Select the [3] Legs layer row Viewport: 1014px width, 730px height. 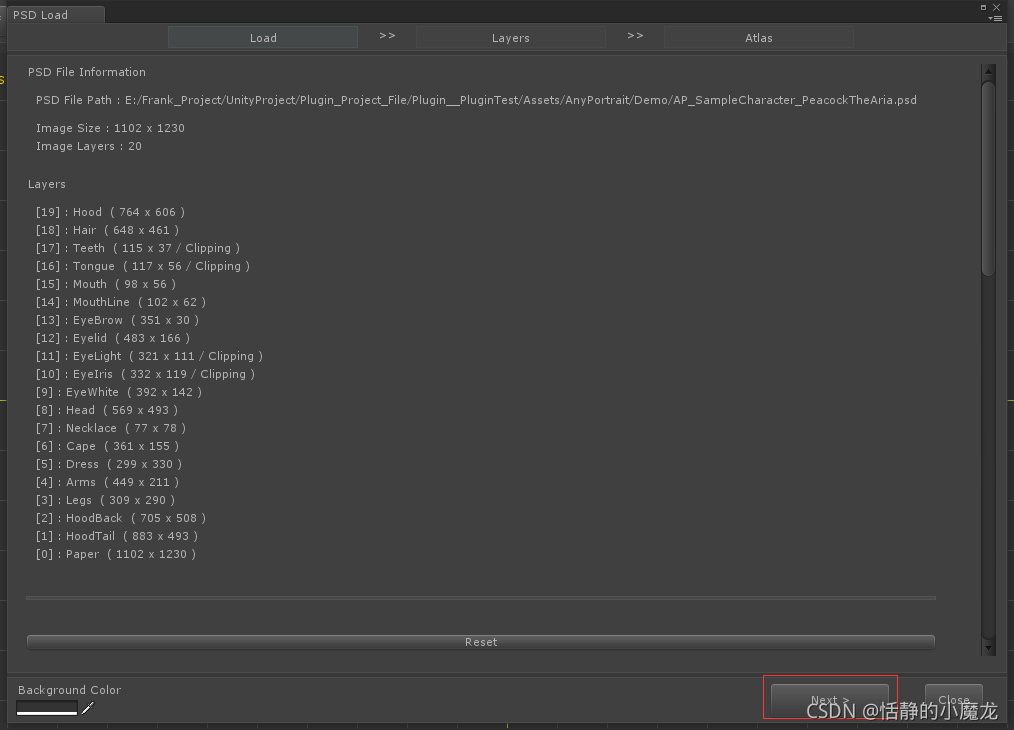coord(105,500)
